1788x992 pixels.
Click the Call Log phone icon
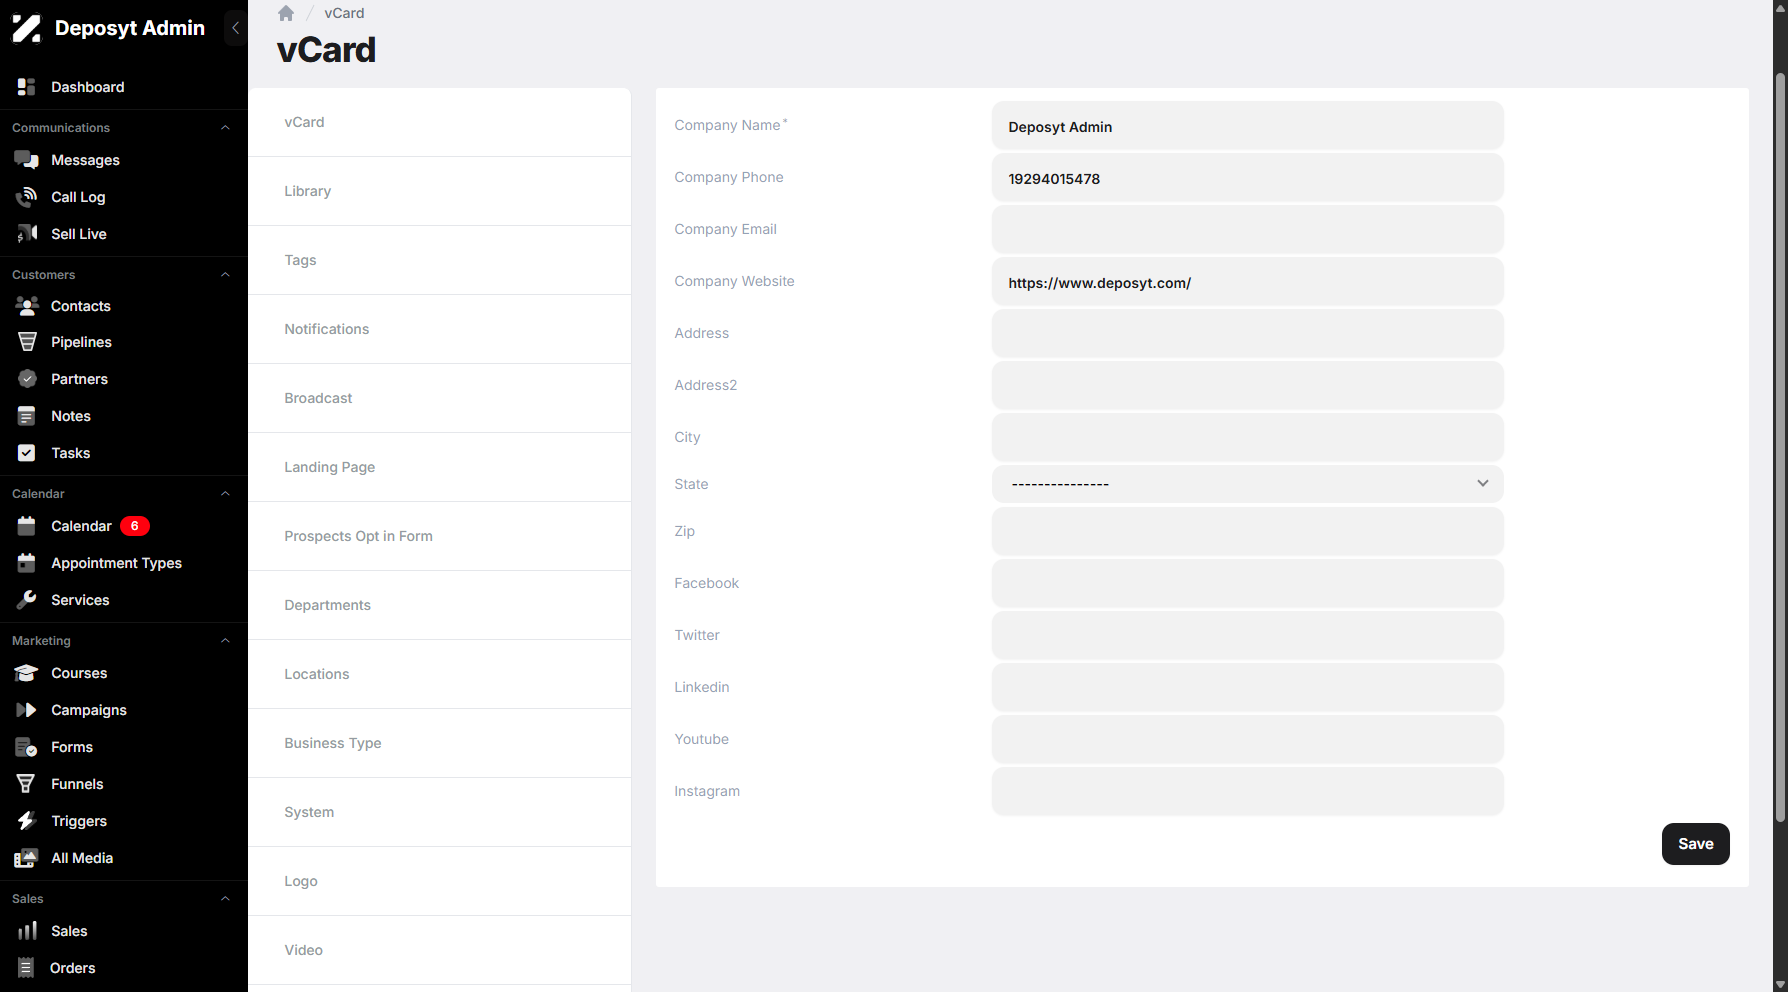point(27,197)
